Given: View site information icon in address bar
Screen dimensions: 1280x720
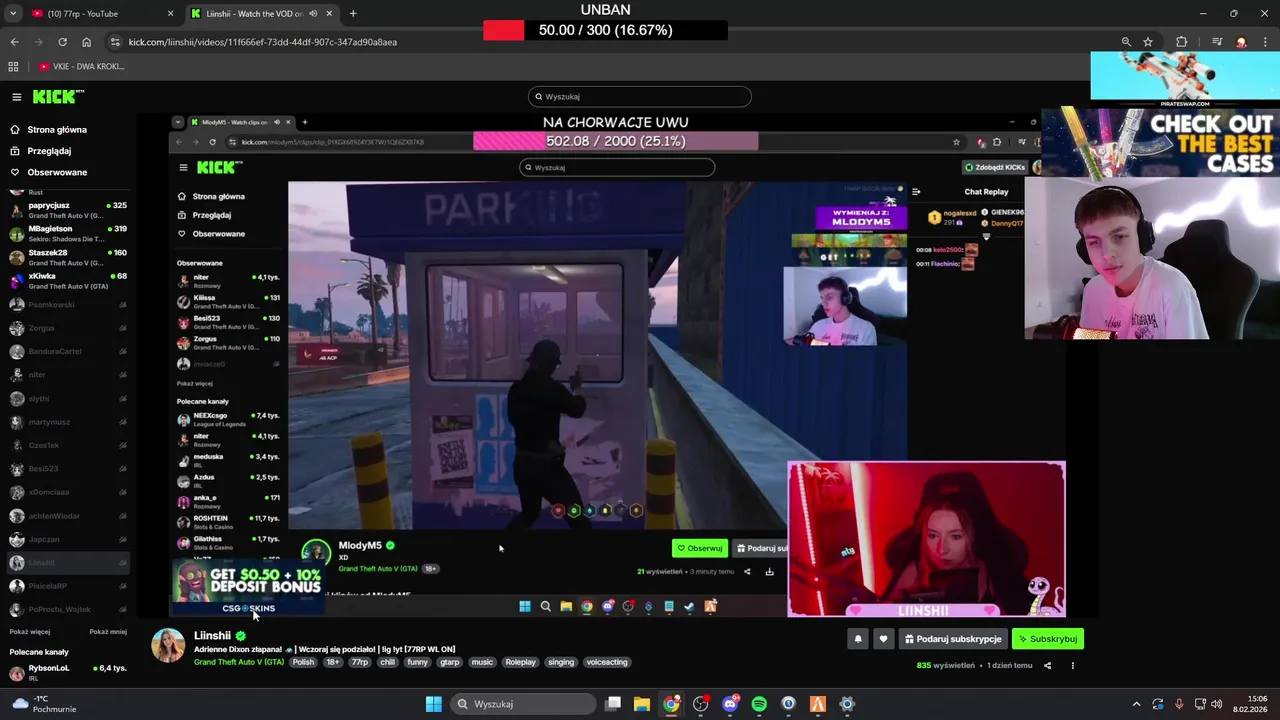Looking at the screenshot, I should point(115,42).
